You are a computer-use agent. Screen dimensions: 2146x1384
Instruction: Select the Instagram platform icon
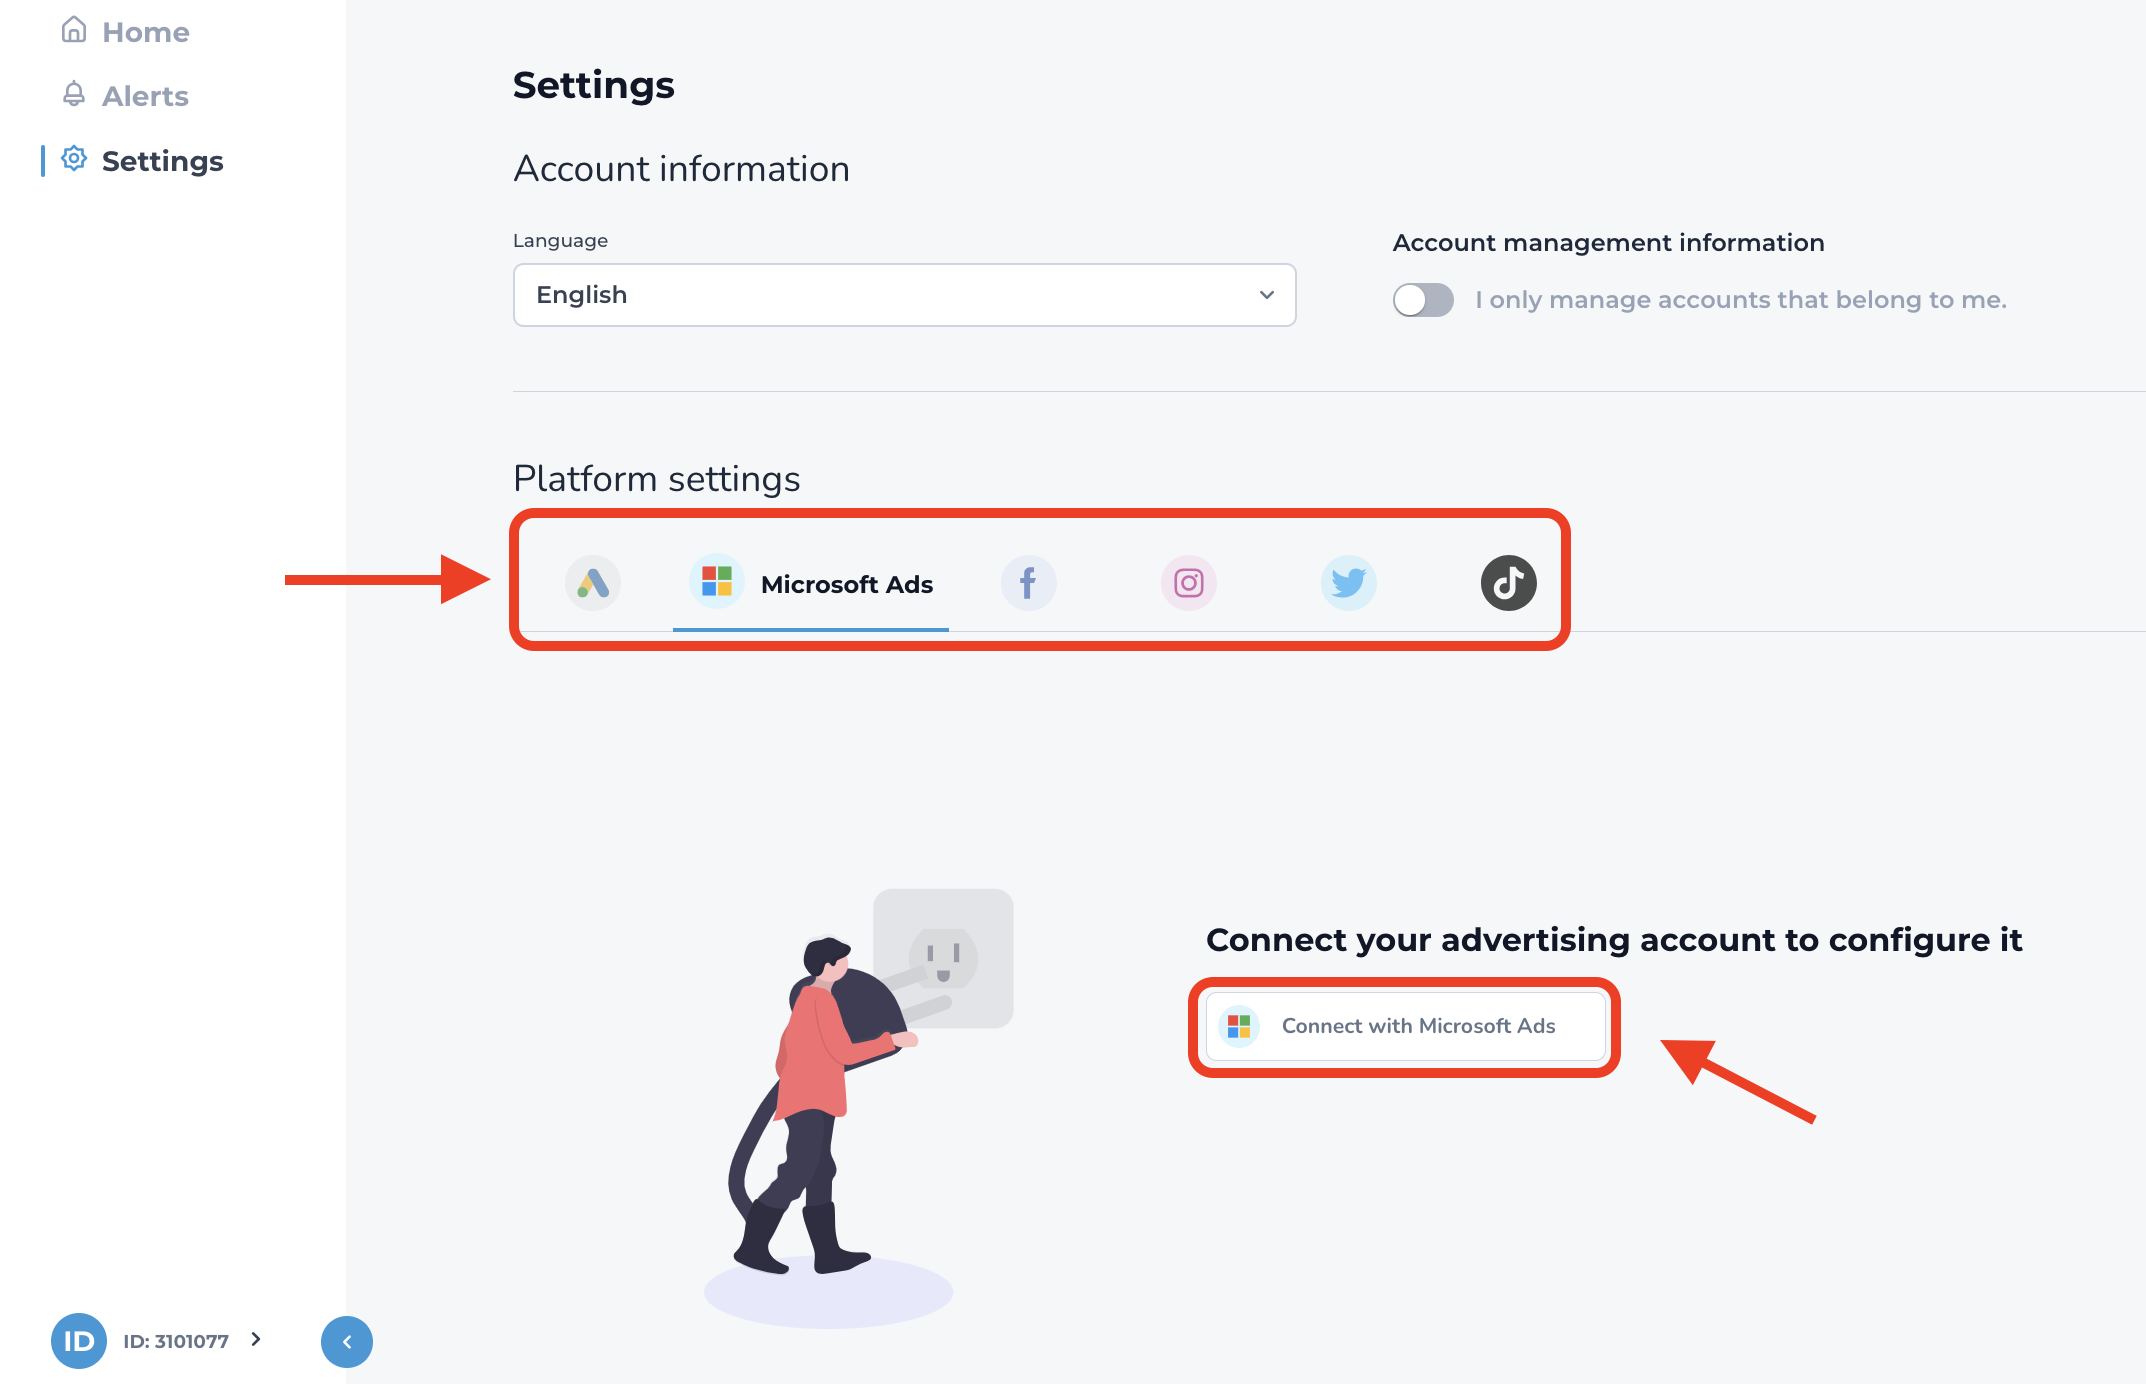tap(1189, 583)
